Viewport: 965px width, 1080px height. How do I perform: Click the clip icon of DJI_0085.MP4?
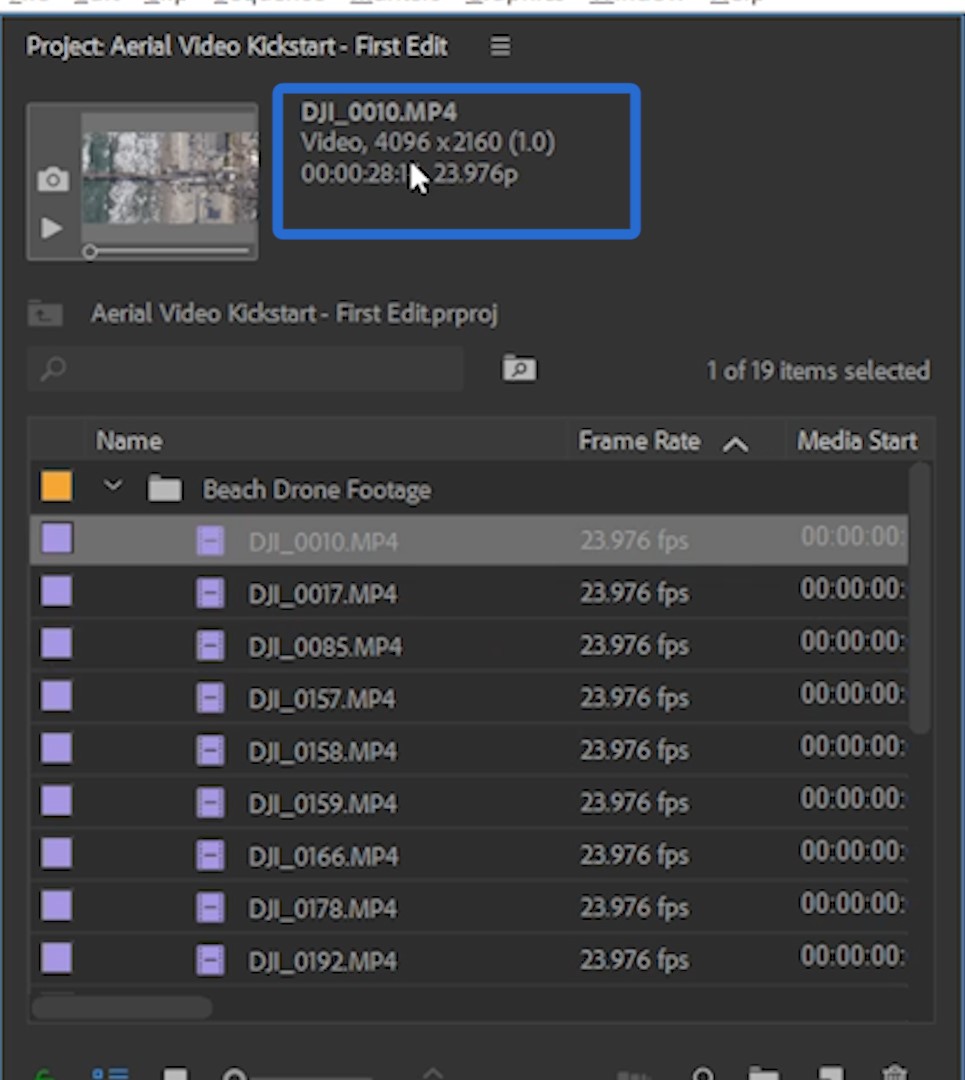pyautogui.click(x=210, y=646)
